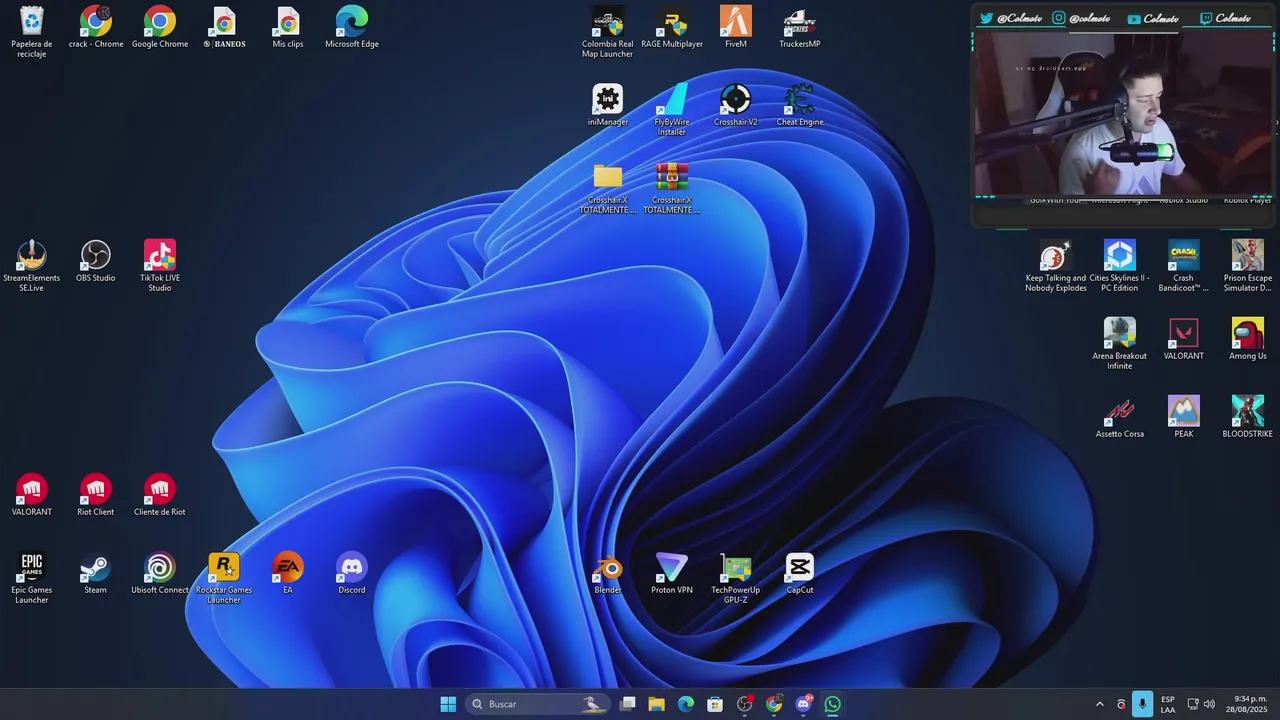Image resolution: width=1280 pixels, height=720 pixels.
Task: Select Colombia Real Map Launcher icon
Action: click(608, 31)
